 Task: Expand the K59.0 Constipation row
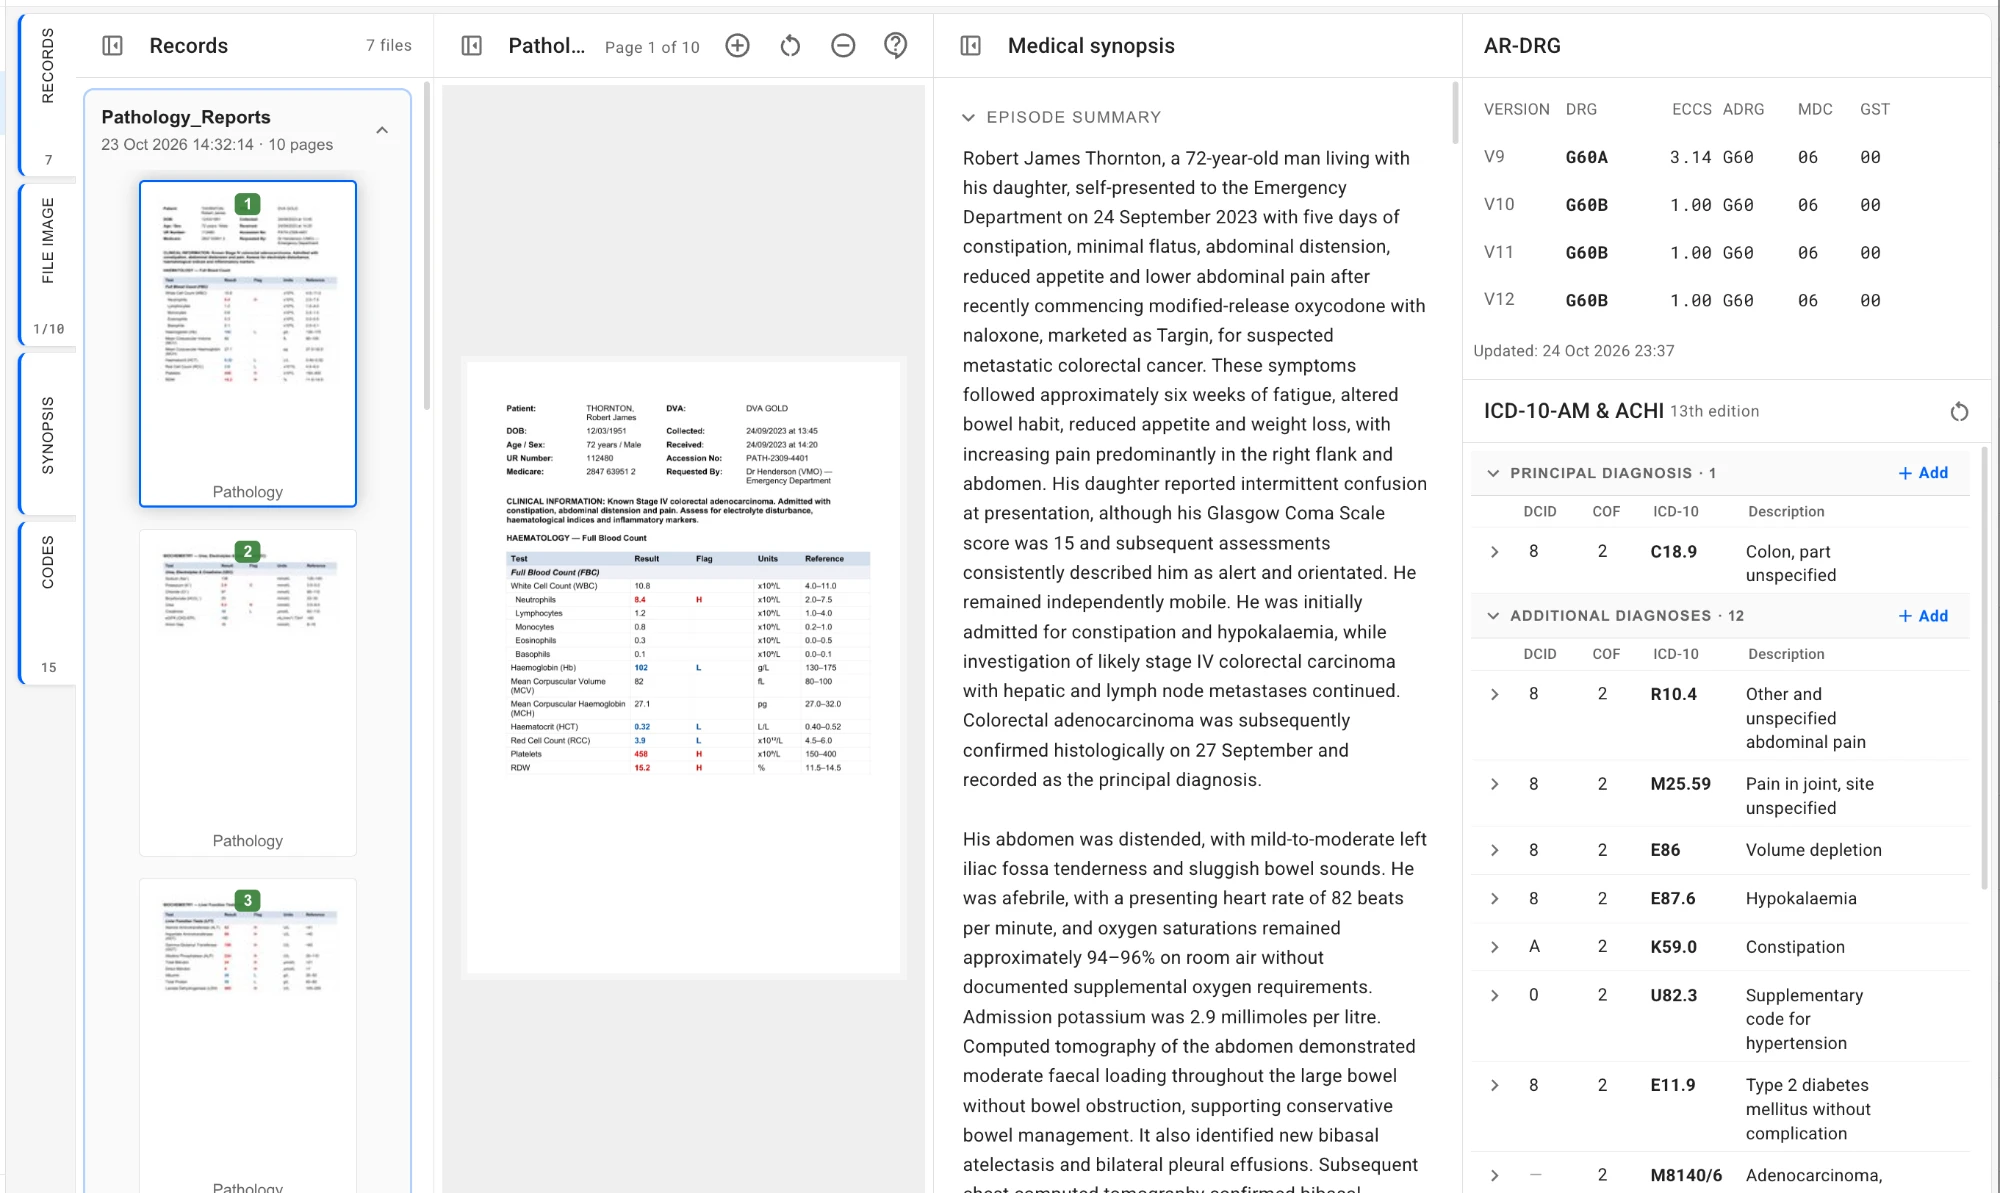click(x=1495, y=947)
